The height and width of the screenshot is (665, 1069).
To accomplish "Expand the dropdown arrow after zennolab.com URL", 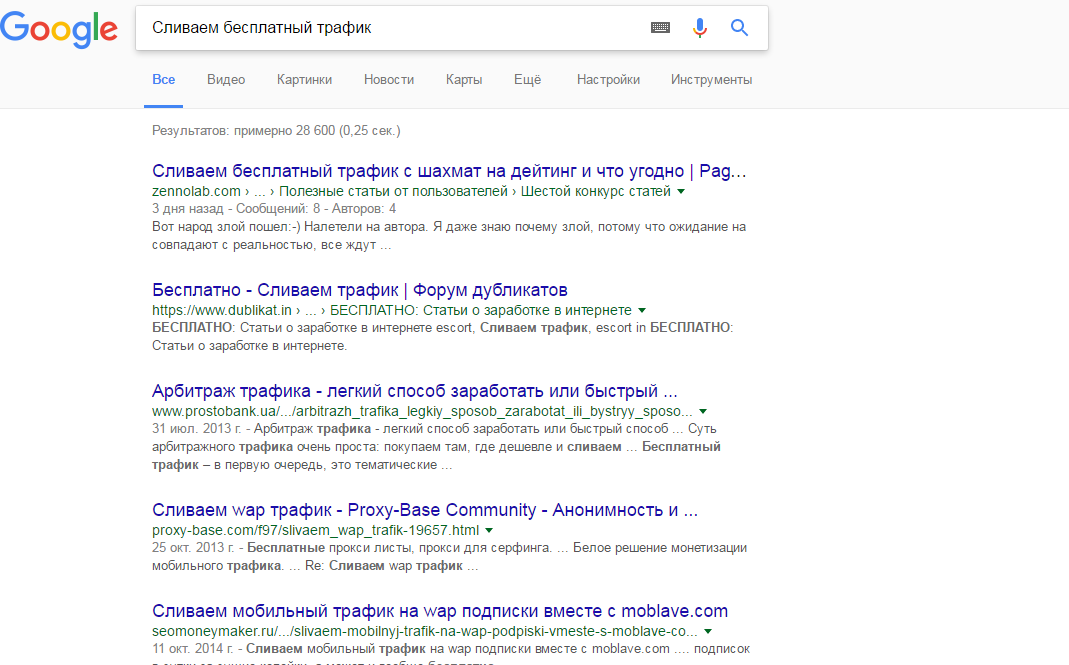I will coord(680,192).
